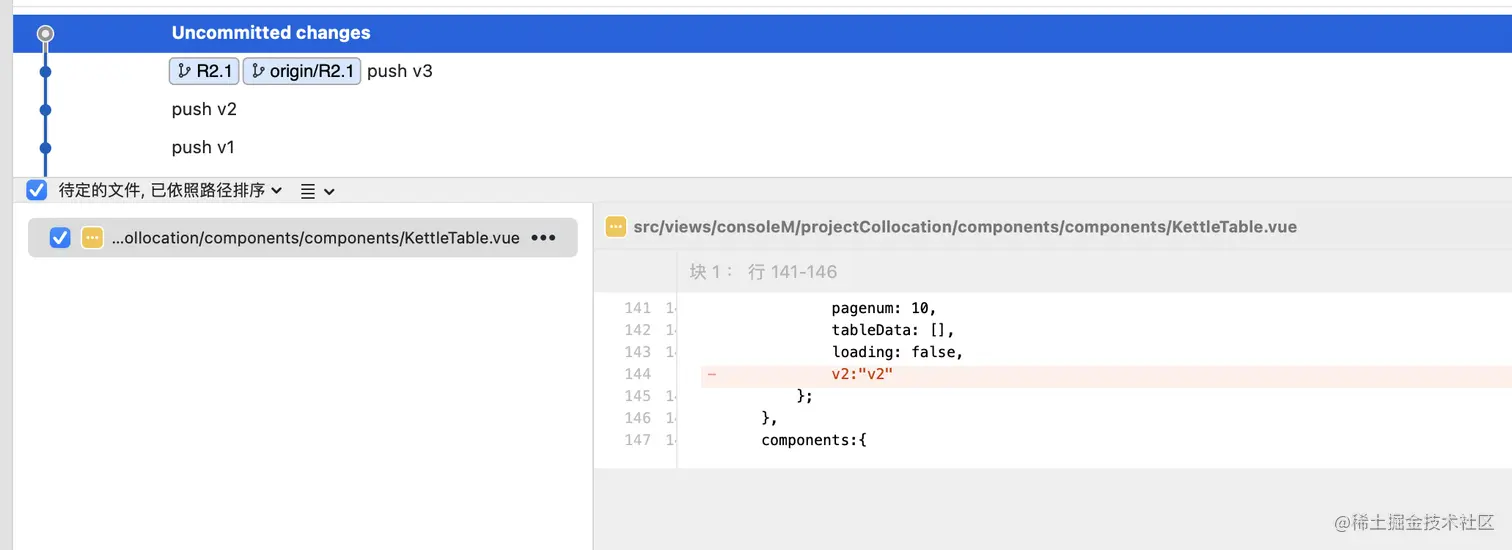The image size is (1512, 550).
Task: Click the modified file icon in diff header
Action: (x=616, y=227)
